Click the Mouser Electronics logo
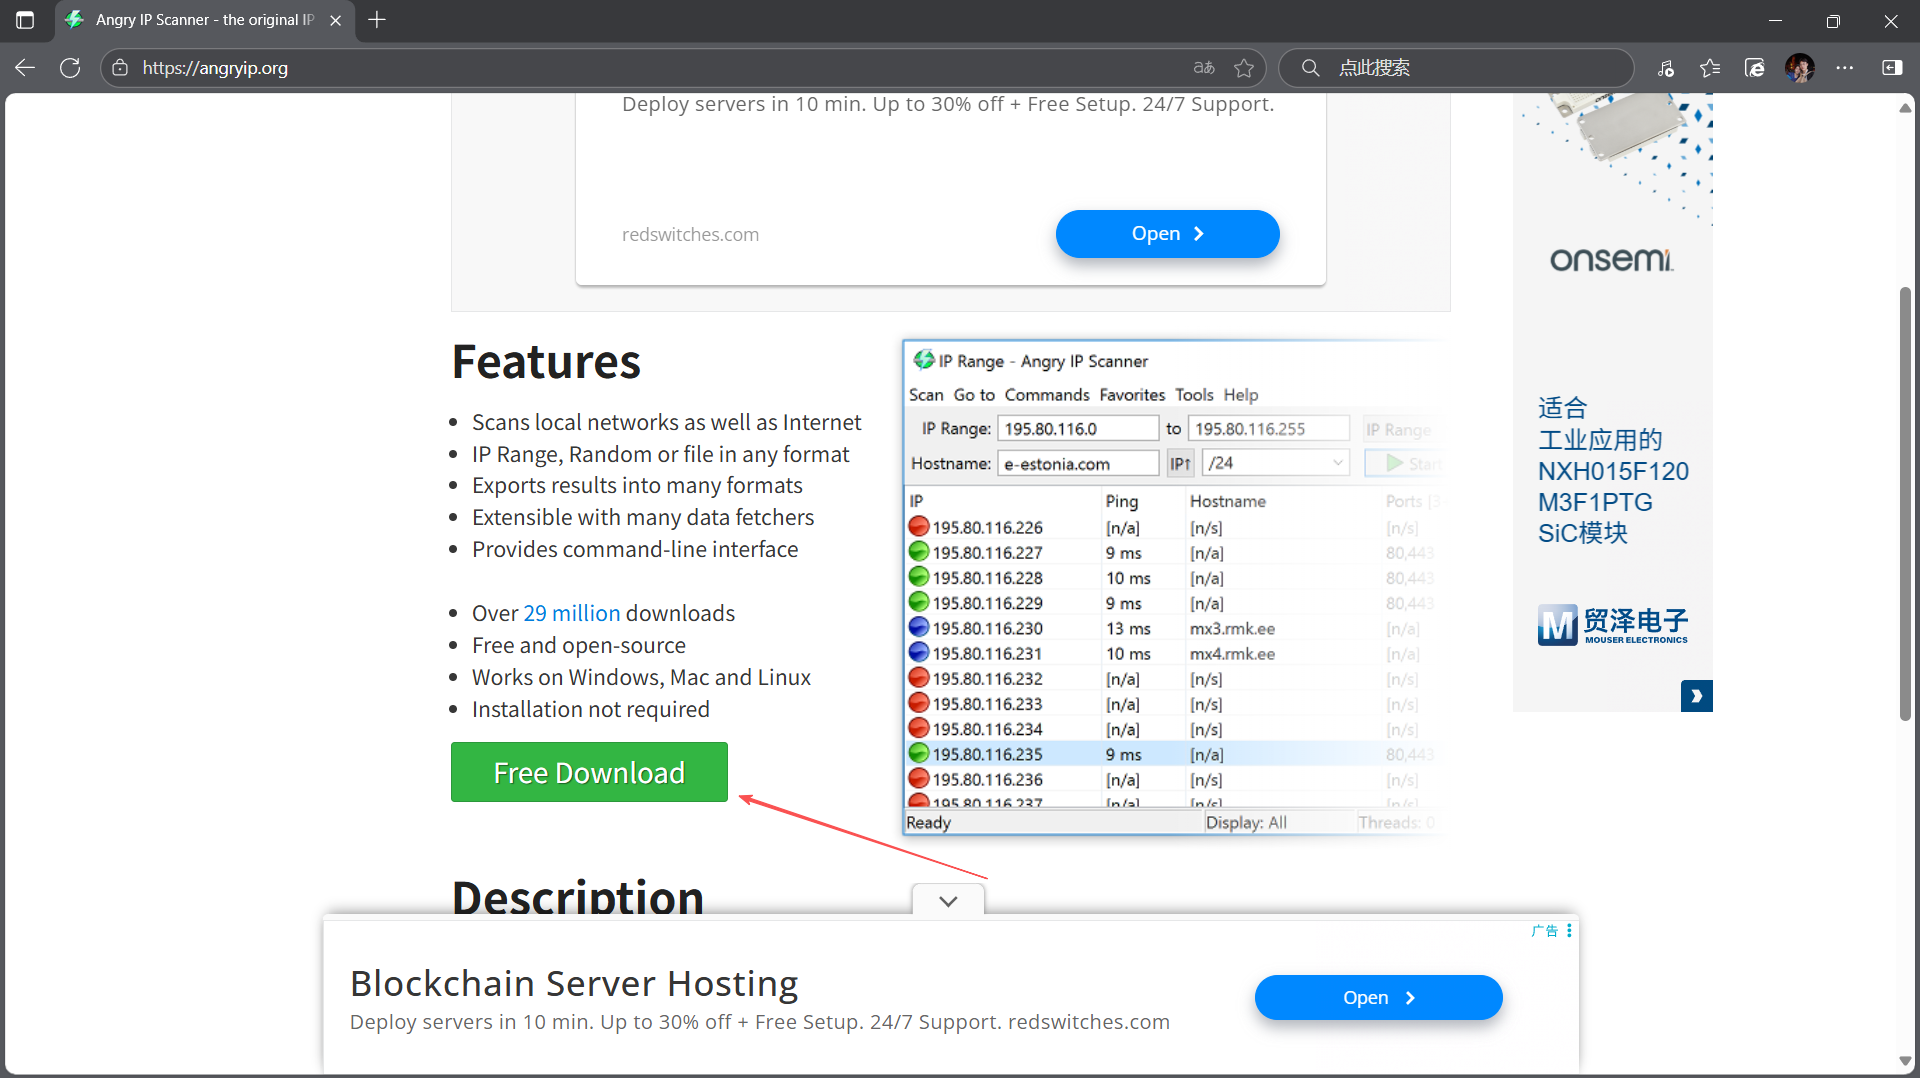Screen dimensions: 1920x1078 click(x=1612, y=625)
